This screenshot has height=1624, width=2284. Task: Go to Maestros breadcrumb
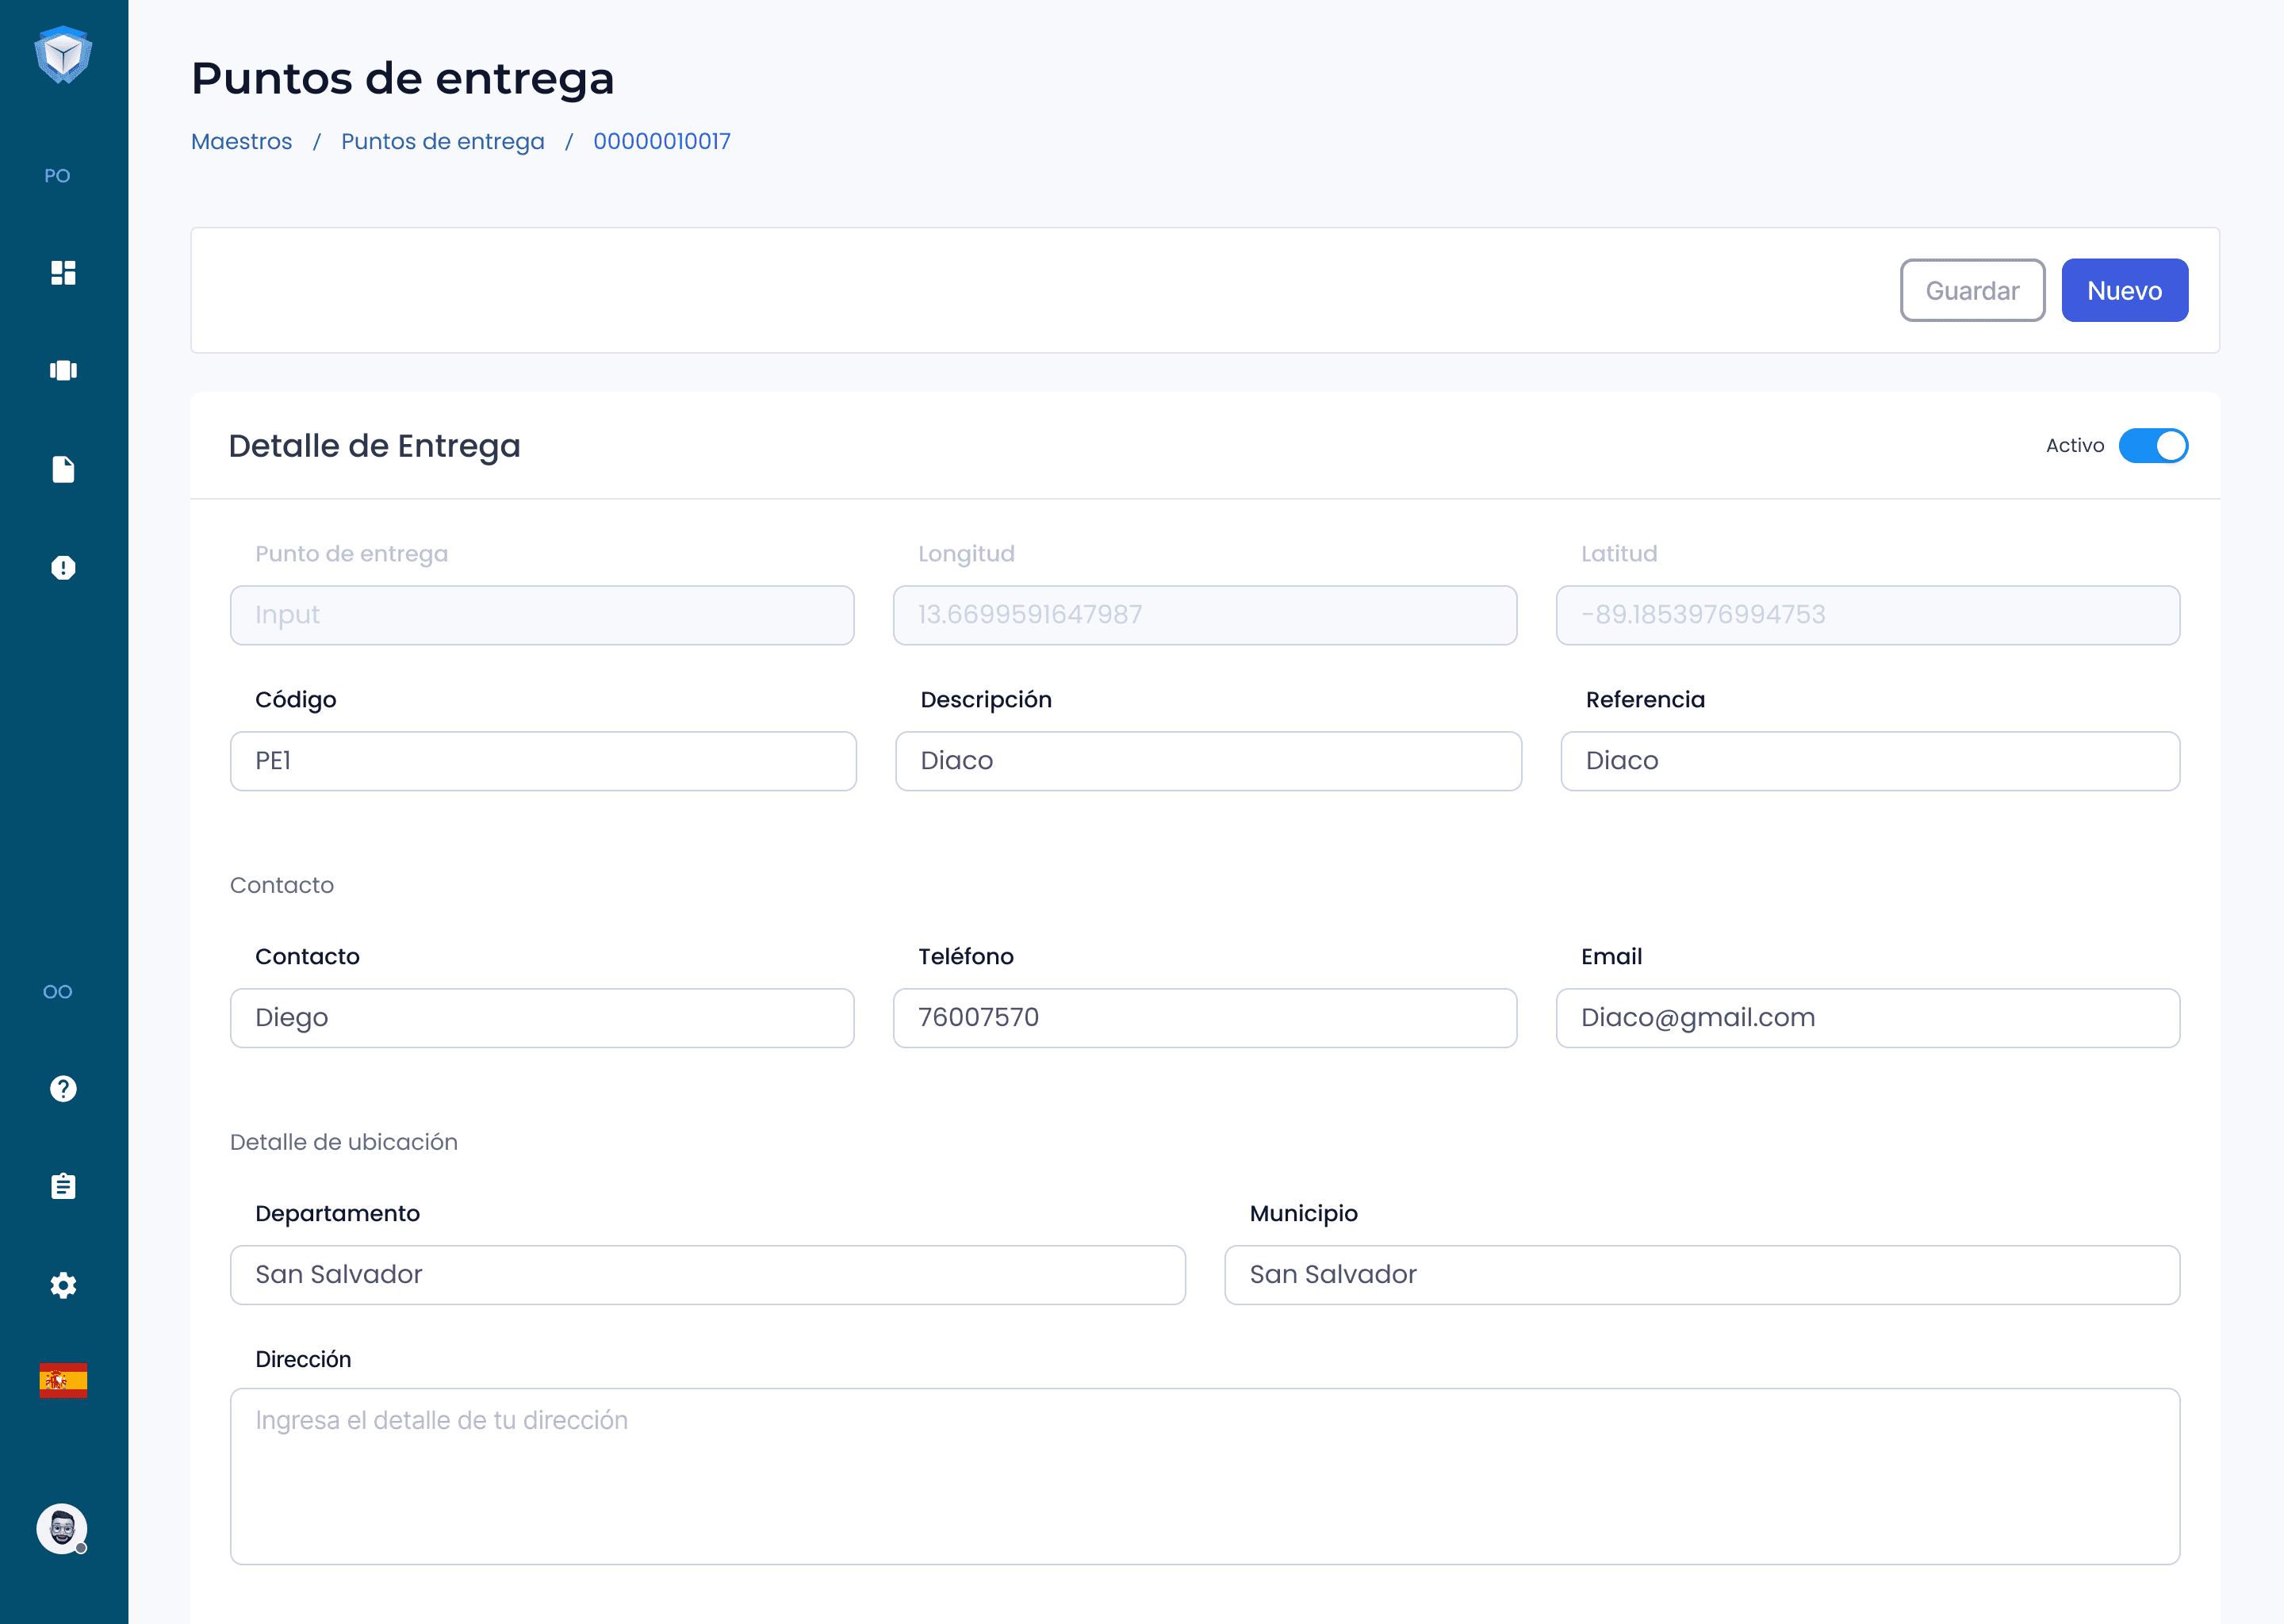point(241,141)
